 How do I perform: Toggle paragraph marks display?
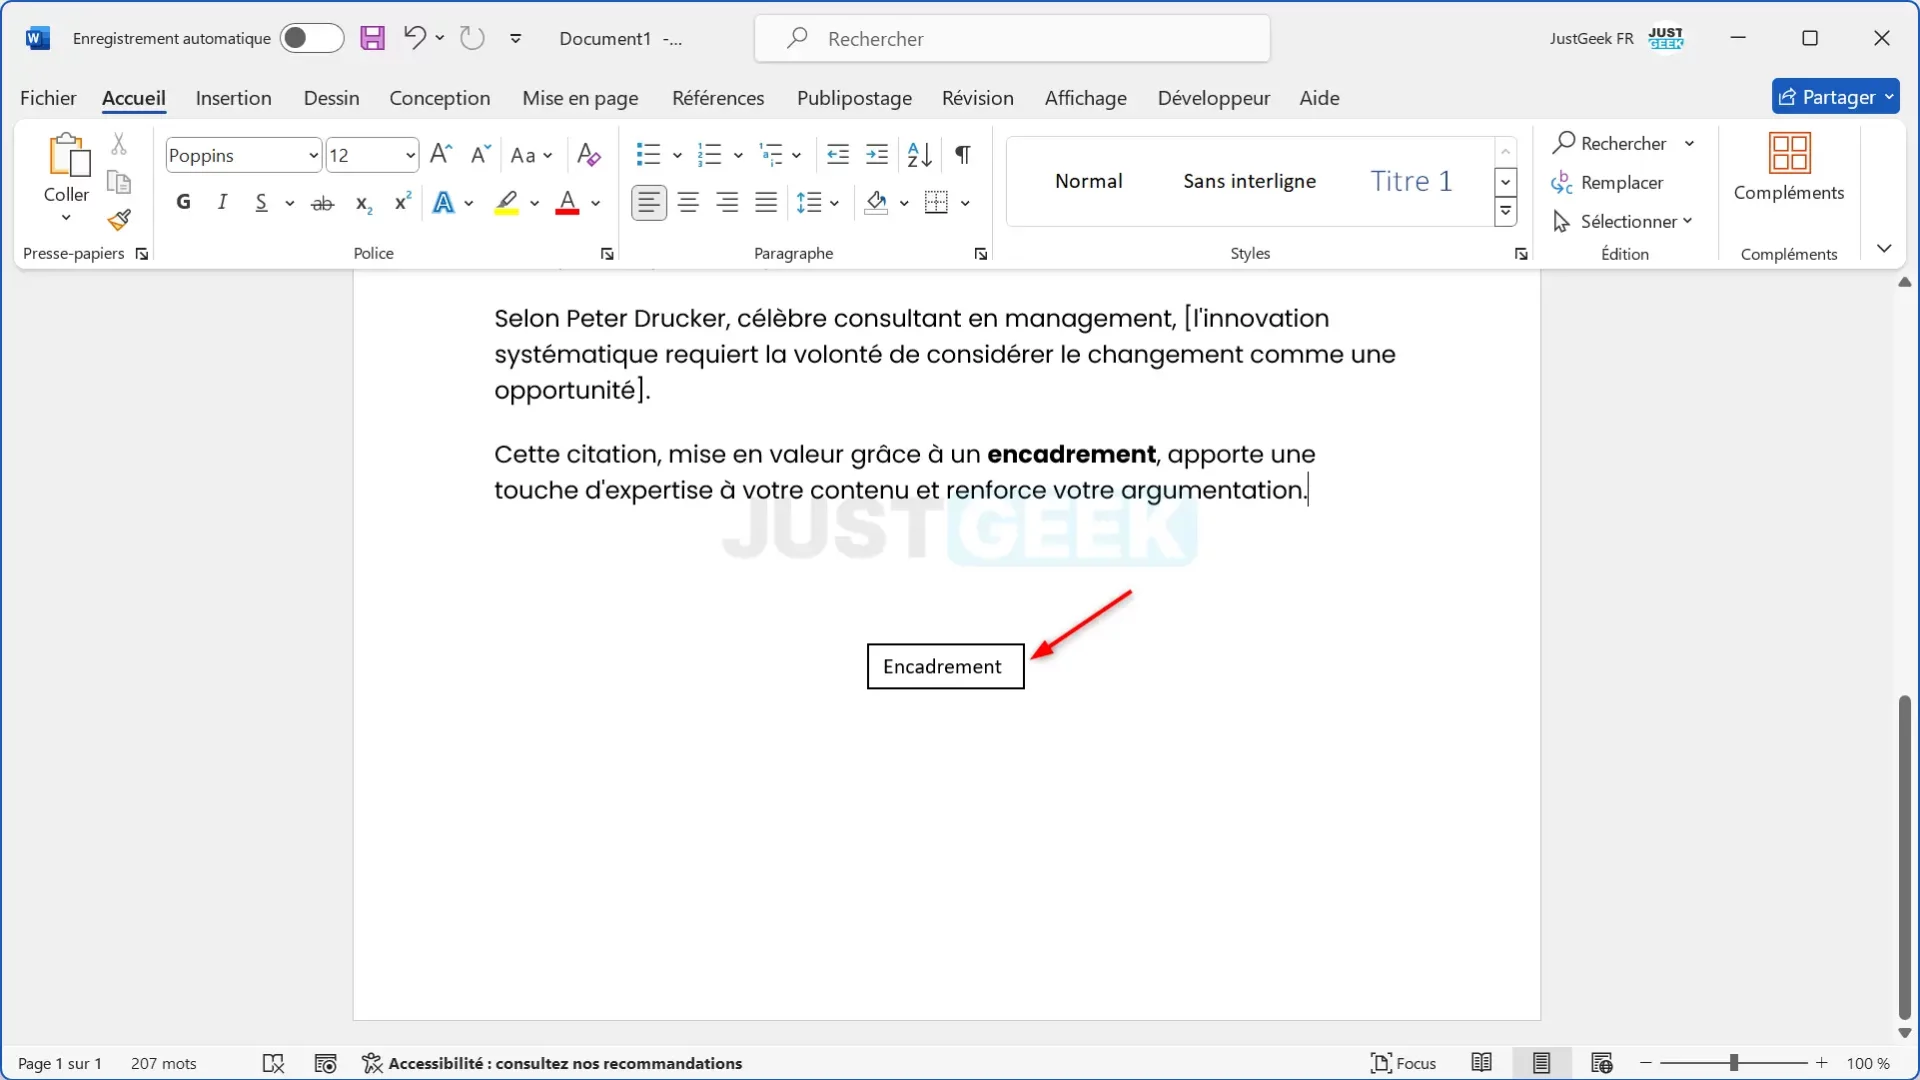pyautogui.click(x=962, y=154)
